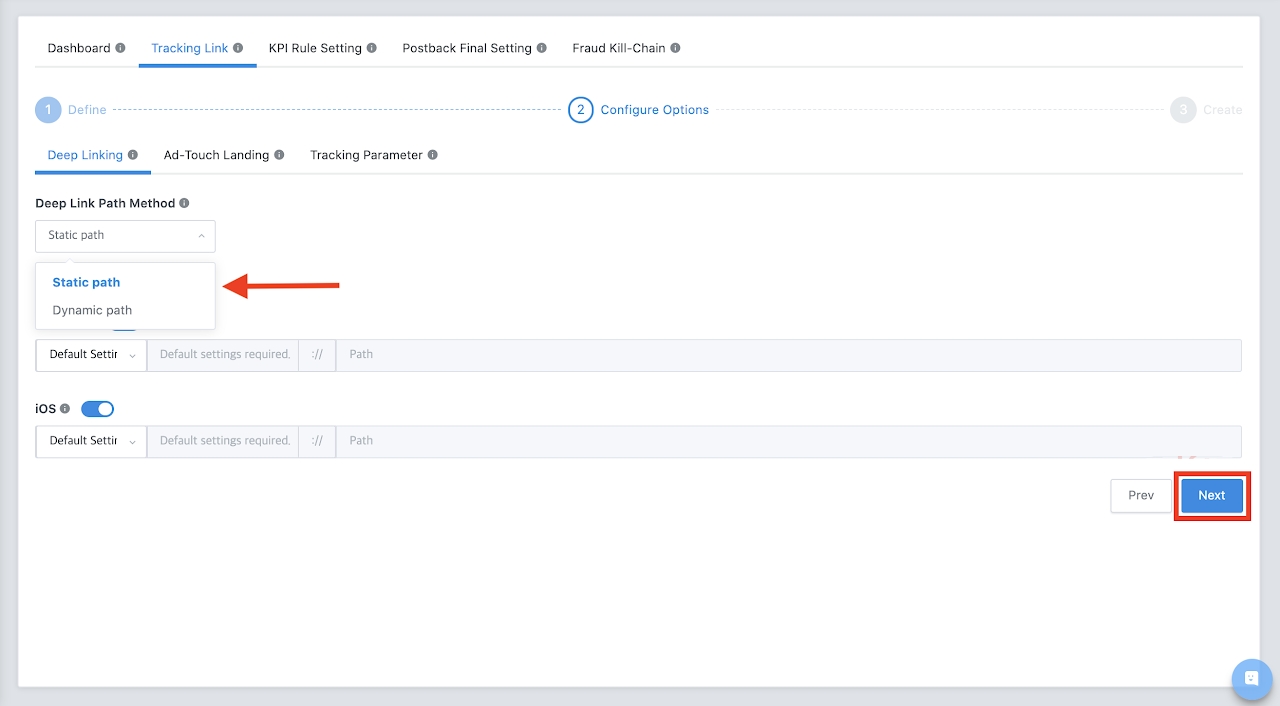This screenshot has width=1280, height=706.
Task: Toggle the iOS deep link switch
Action: coord(98,409)
